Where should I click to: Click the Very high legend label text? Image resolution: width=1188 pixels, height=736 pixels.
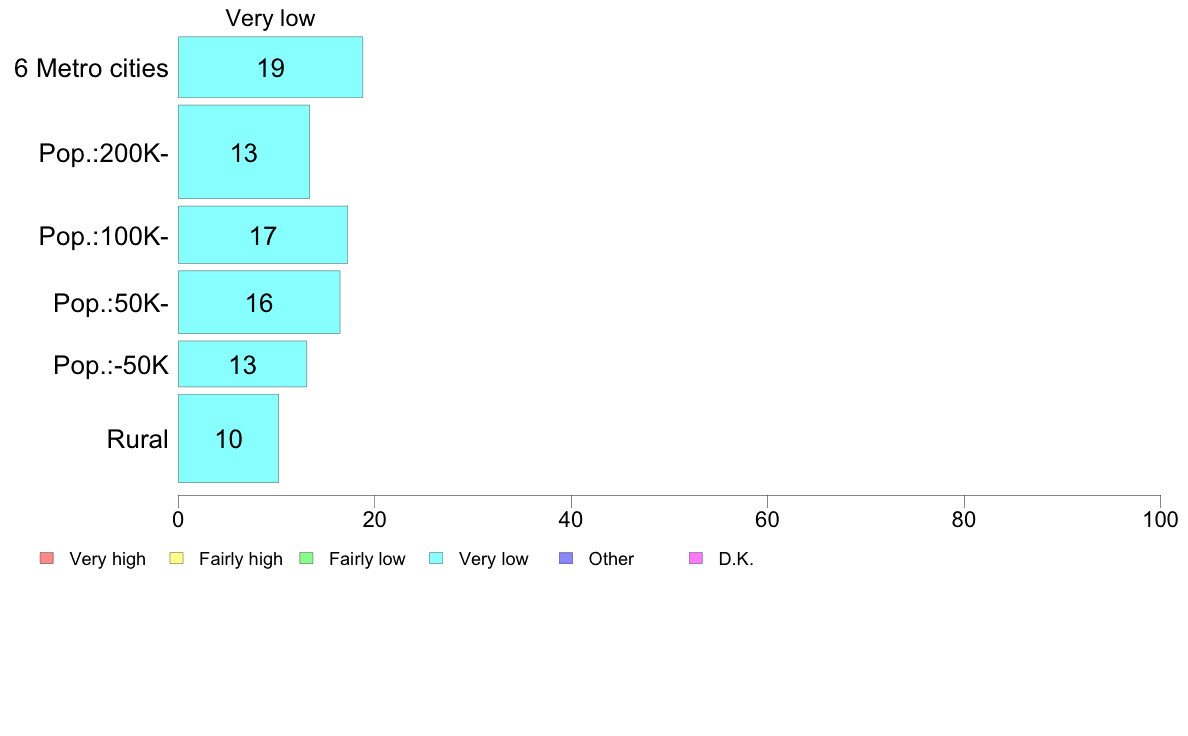click(x=108, y=559)
